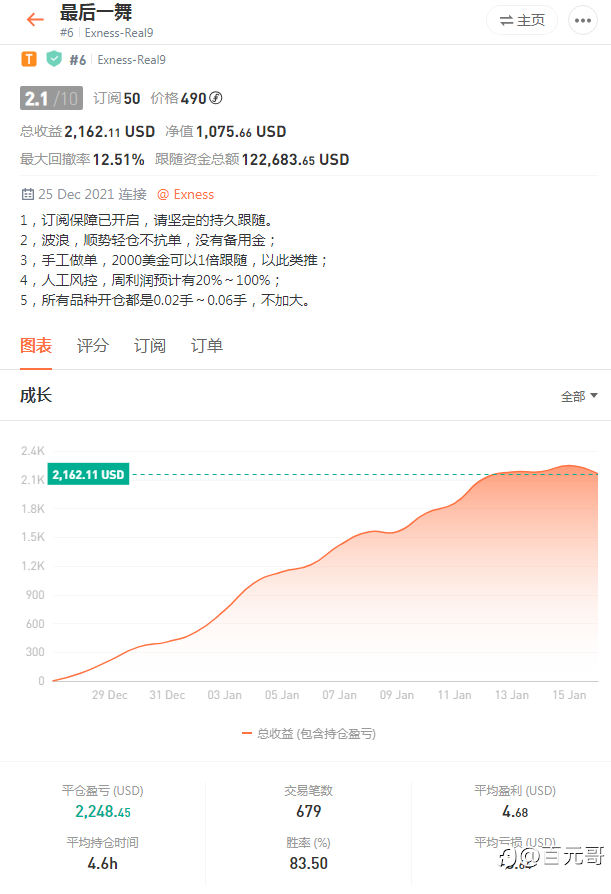Click the 25 Dec 2021 连接 date text
This screenshot has width=611, height=894.
pyautogui.click(x=92, y=194)
